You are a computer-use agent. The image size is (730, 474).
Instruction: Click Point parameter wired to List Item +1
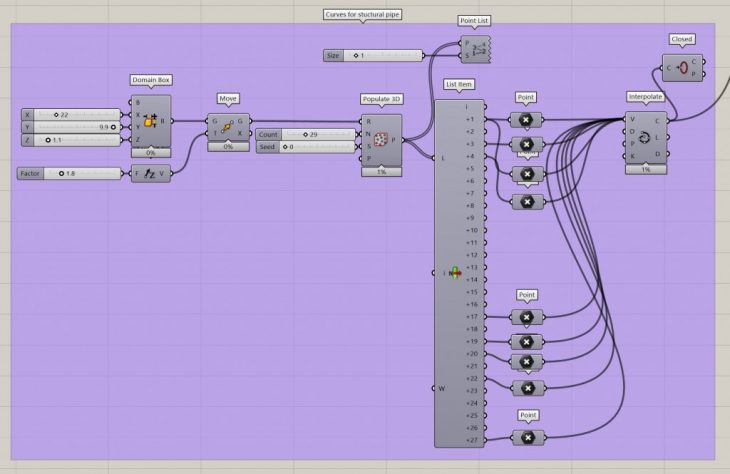pyautogui.click(x=526, y=120)
